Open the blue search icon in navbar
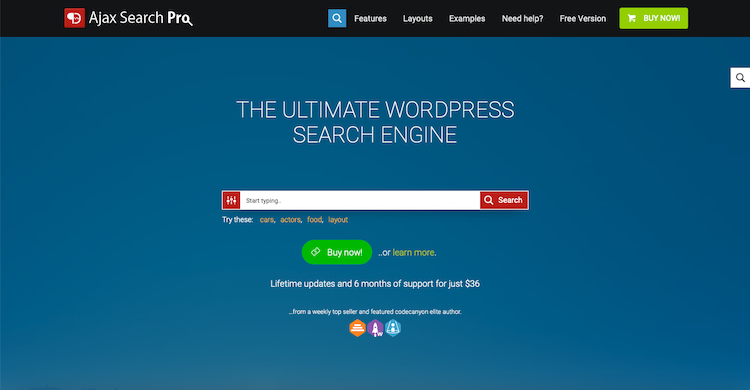Image resolution: width=750 pixels, height=390 pixels. click(337, 18)
